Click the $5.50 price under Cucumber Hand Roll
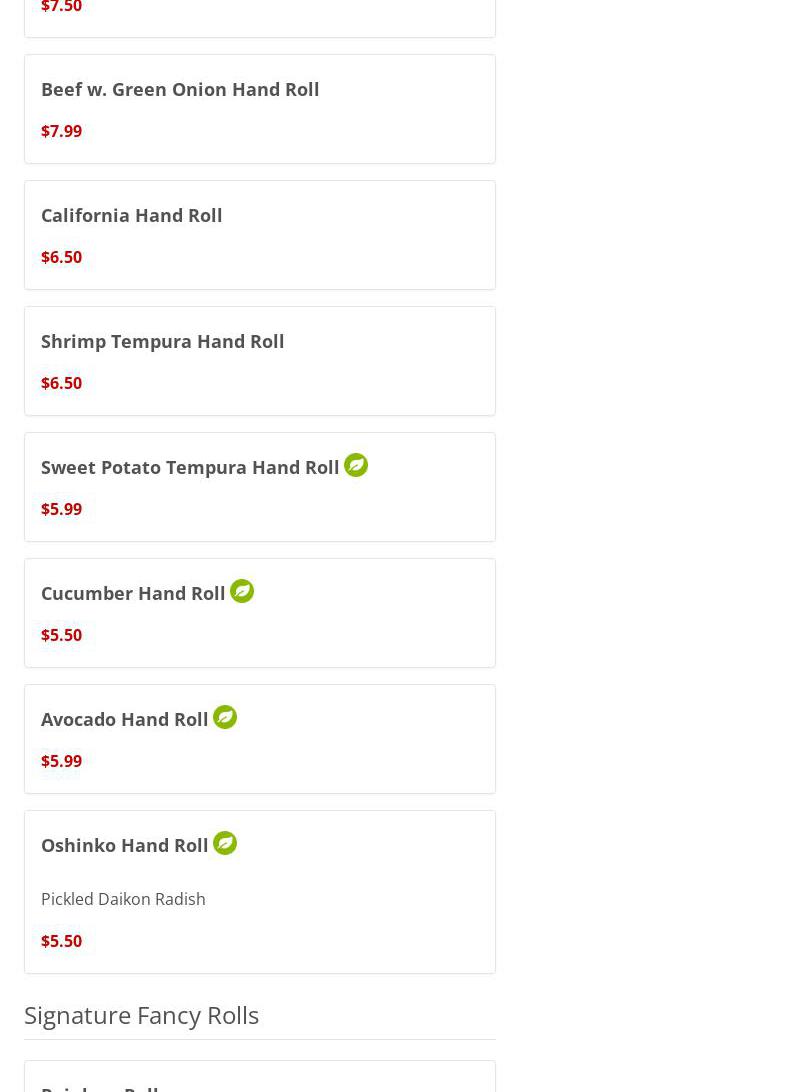The height and width of the screenshot is (1092, 785). click(x=62, y=635)
